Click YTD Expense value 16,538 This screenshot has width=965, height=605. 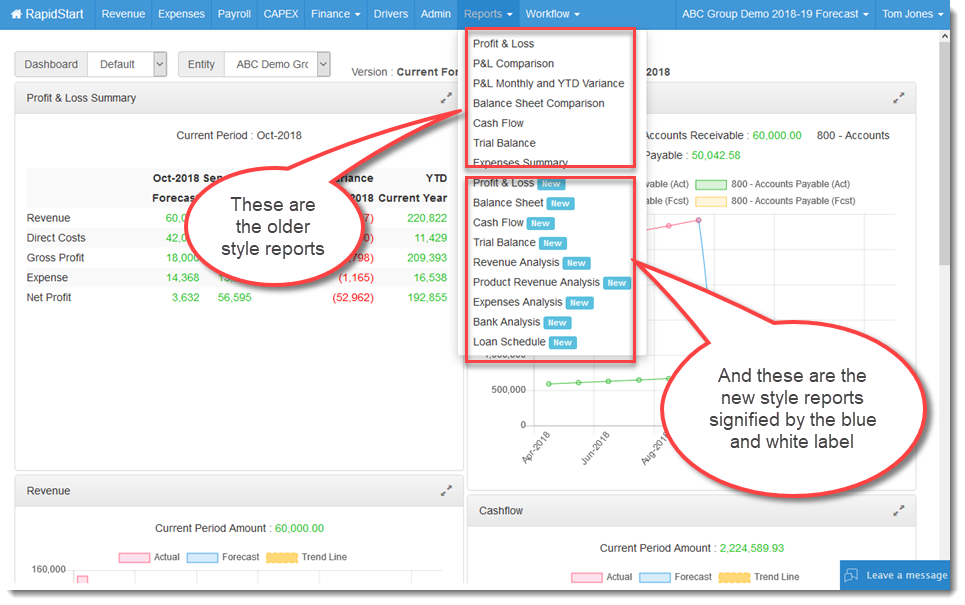pos(430,278)
